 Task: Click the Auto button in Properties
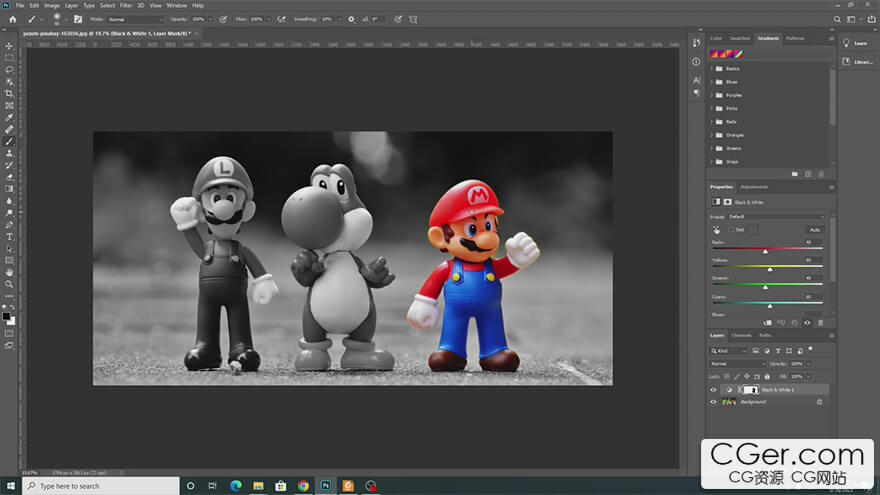(814, 230)
